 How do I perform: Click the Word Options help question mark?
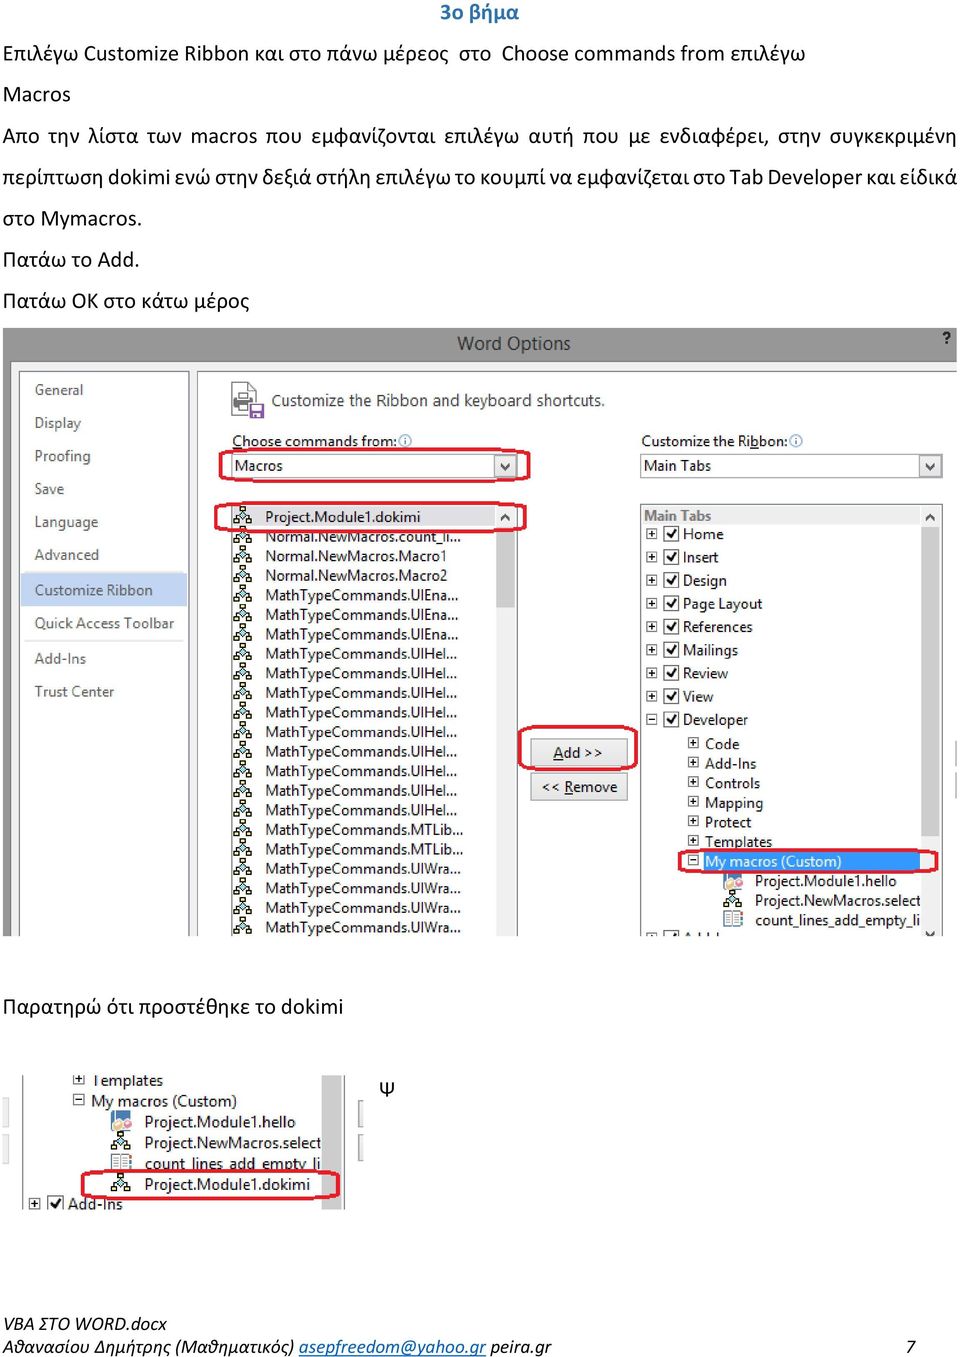tap(946, 338)
